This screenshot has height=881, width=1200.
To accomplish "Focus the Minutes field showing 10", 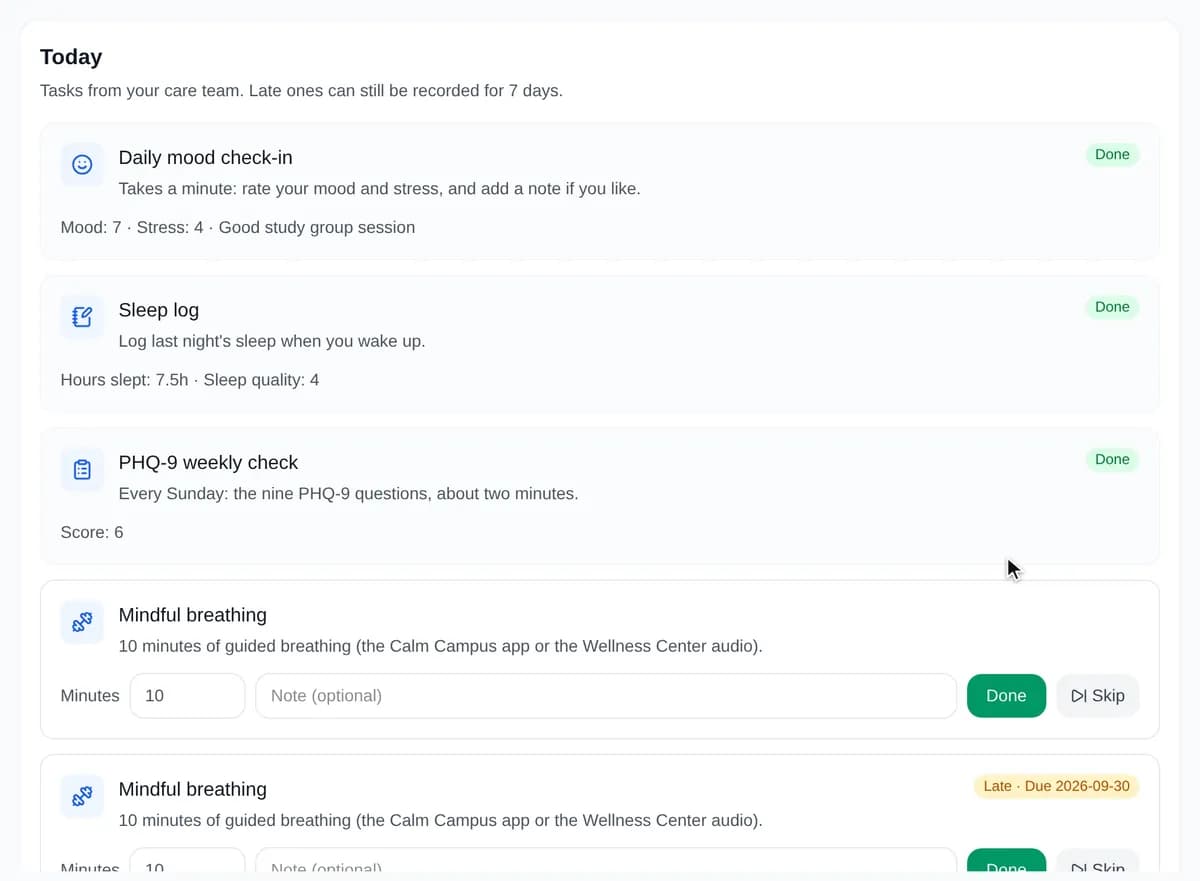I will click(x=187, y=696).
